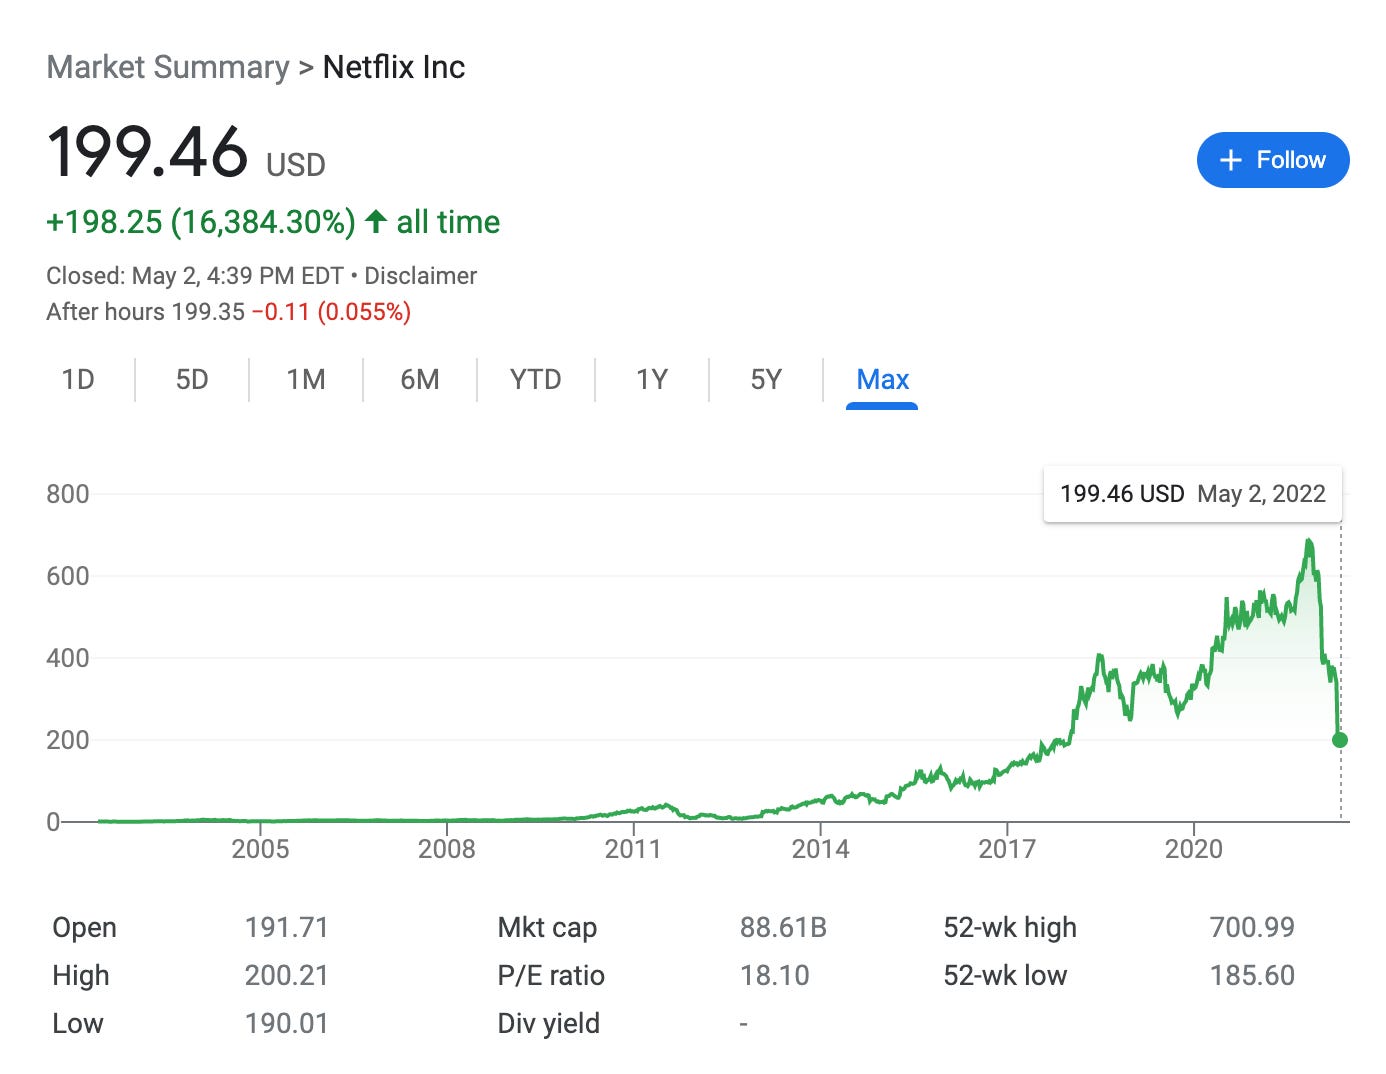Screen dimensions: 1386x1074
Task: Switch to the 6M chart view
Action: pyautogui.click(x=420, y=380)
